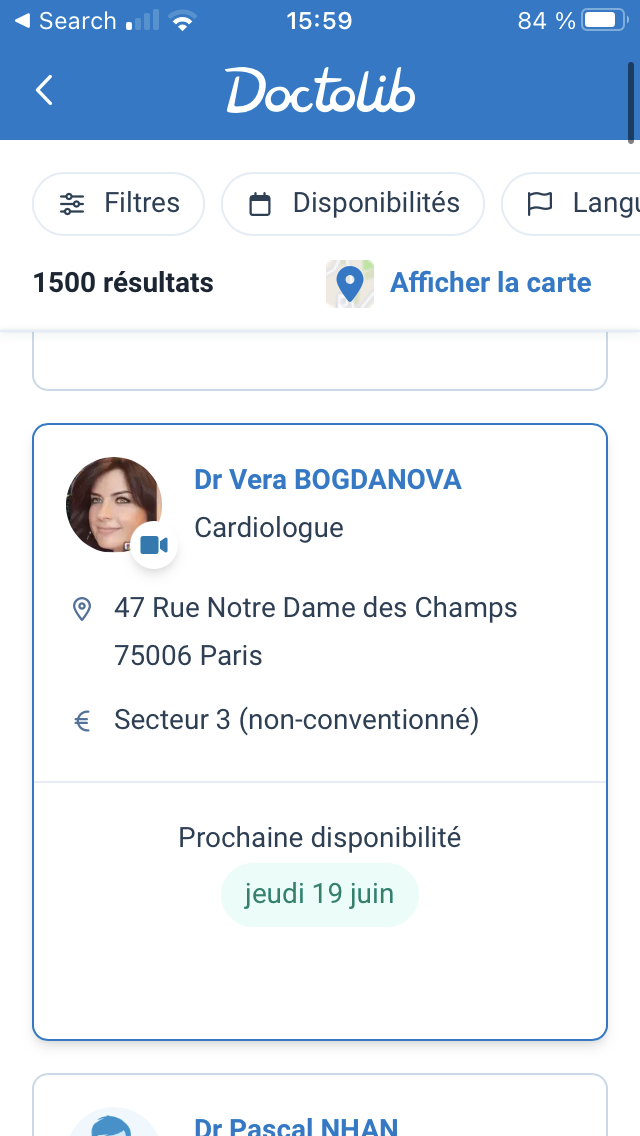Tap the address 47 Rue Notre Dame des Champs
640x1136 pixels.
316,608
